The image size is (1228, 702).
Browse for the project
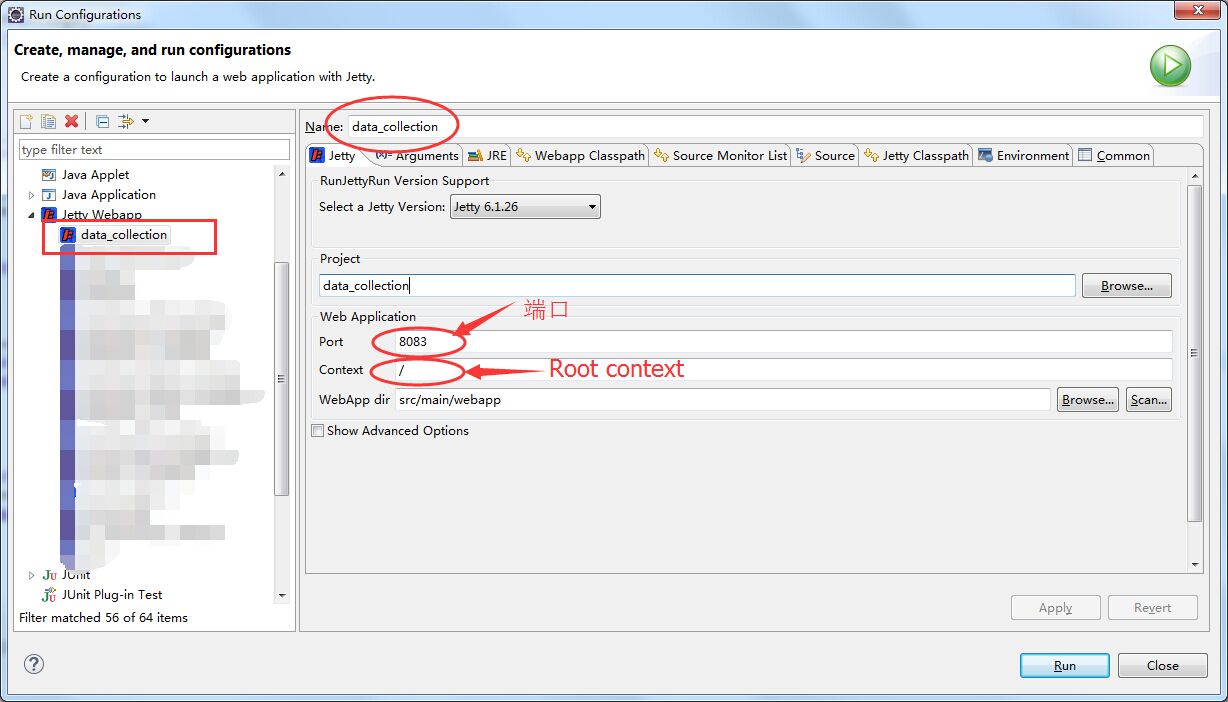pos(1127,286)
